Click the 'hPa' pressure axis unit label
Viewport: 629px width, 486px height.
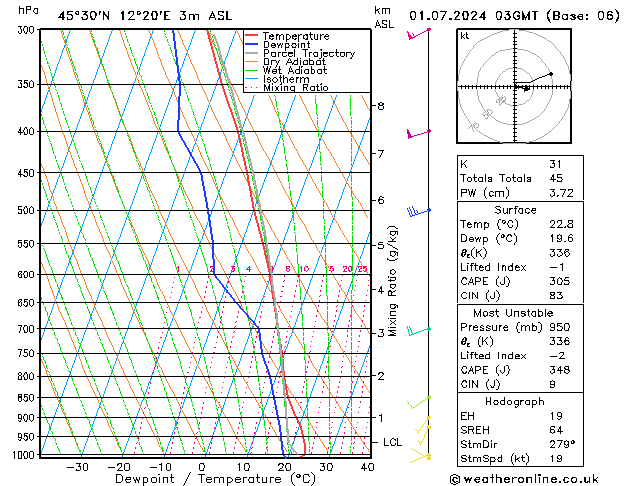[x=28, y=10]
